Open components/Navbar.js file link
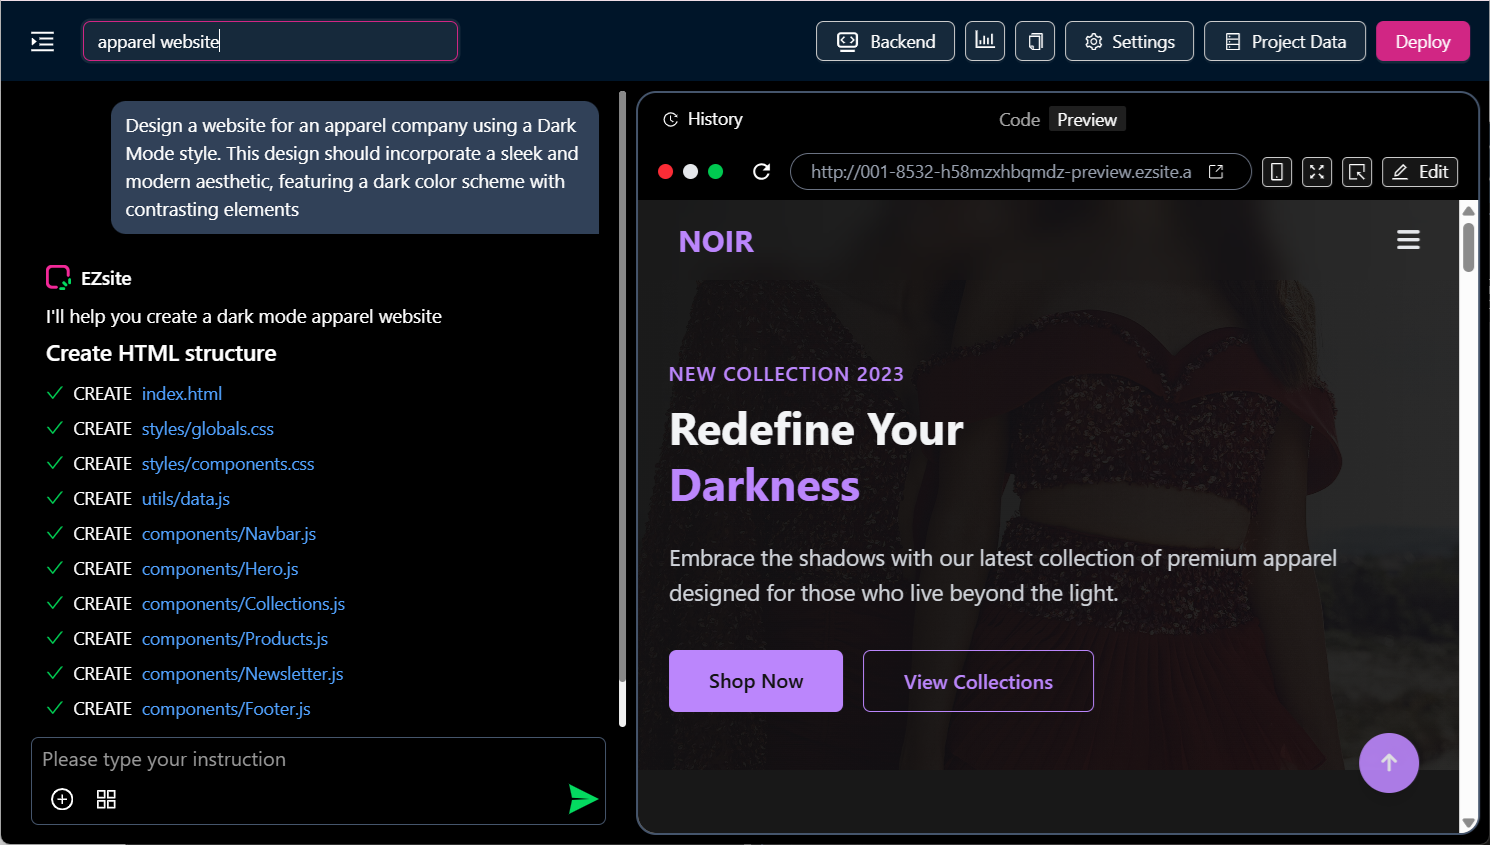 click(229, 534)
